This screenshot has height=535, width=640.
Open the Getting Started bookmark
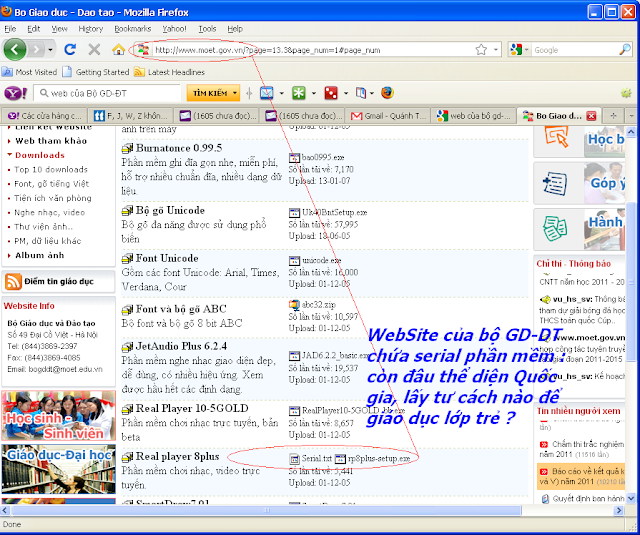pos(96,72)
